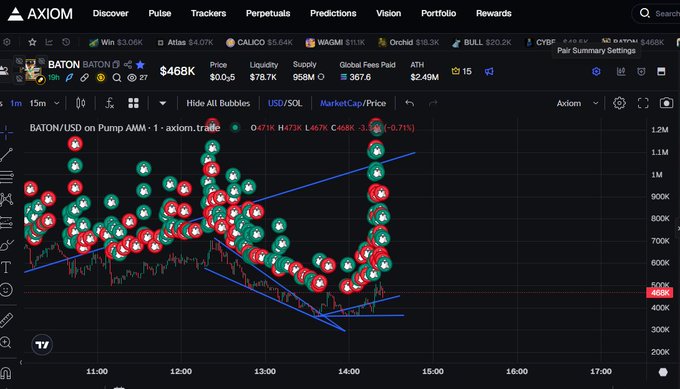The image size is (680, 389).
Task: Take chart snapshot with camera icon
Action: pyautogui.click(x=667, y=103)
